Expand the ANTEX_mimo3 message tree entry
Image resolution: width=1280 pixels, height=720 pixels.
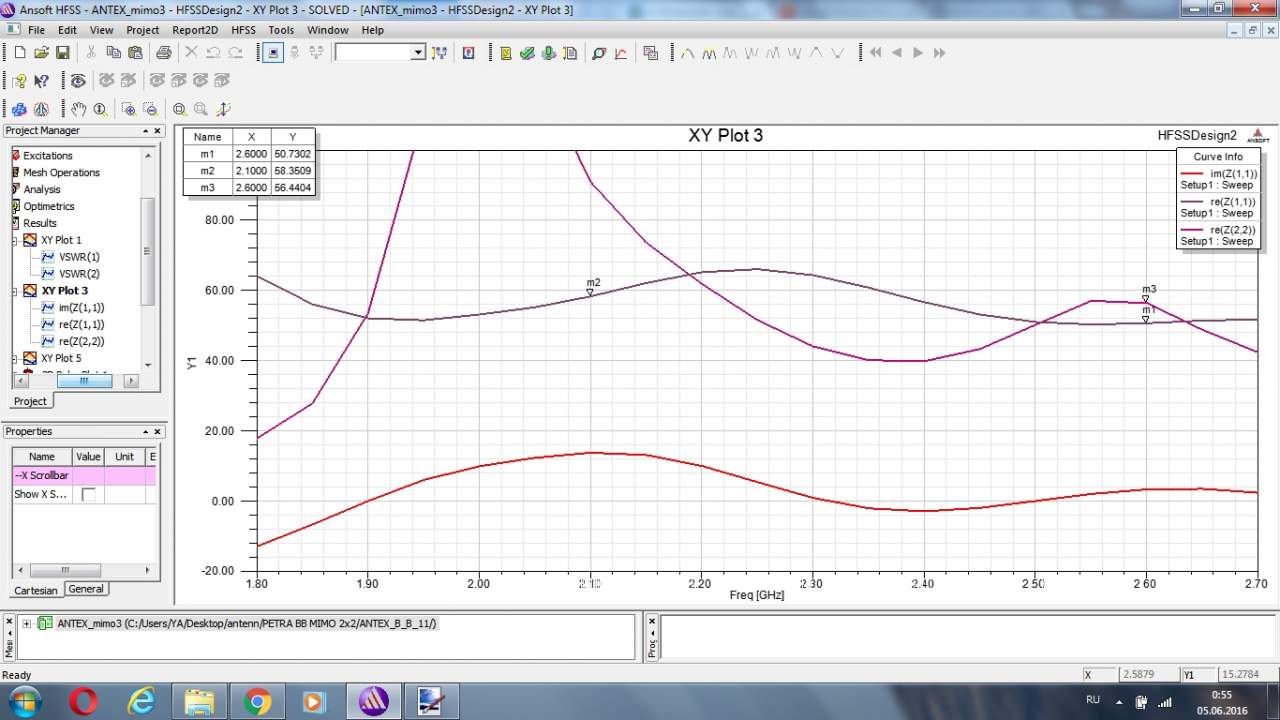pos(26,623)
